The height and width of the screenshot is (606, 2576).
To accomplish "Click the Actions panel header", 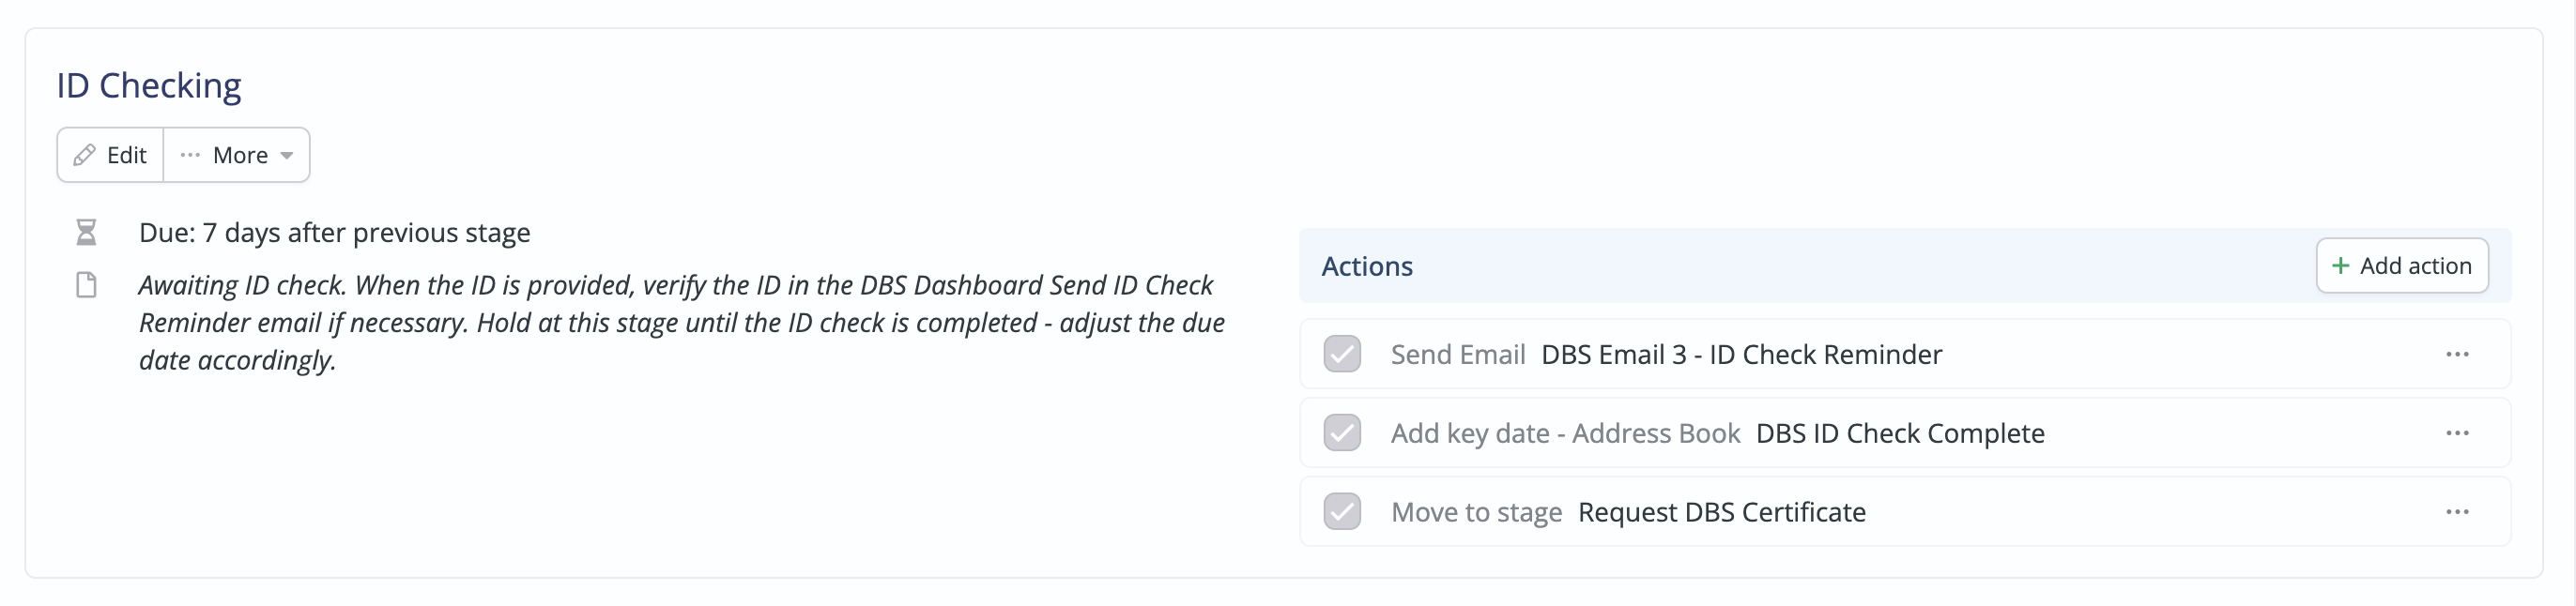I will [x=1904, y=266].
